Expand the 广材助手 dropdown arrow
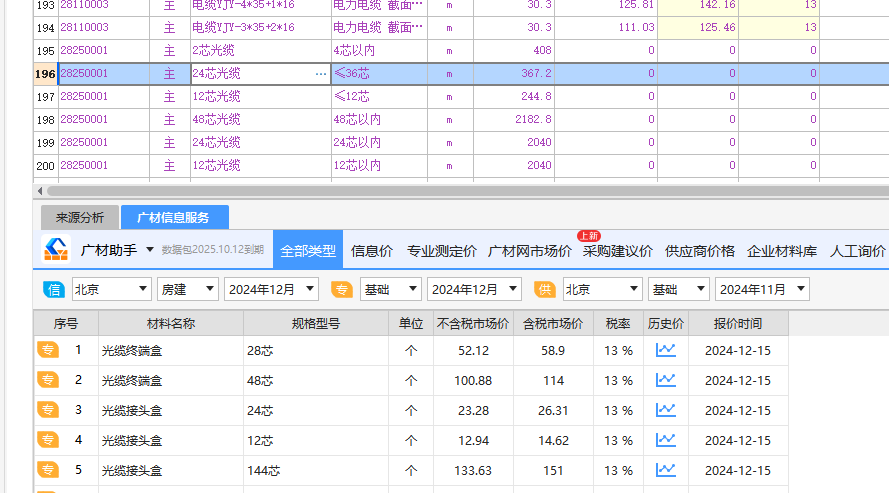This screenshot has width=889, height=493. coord(150,250)
